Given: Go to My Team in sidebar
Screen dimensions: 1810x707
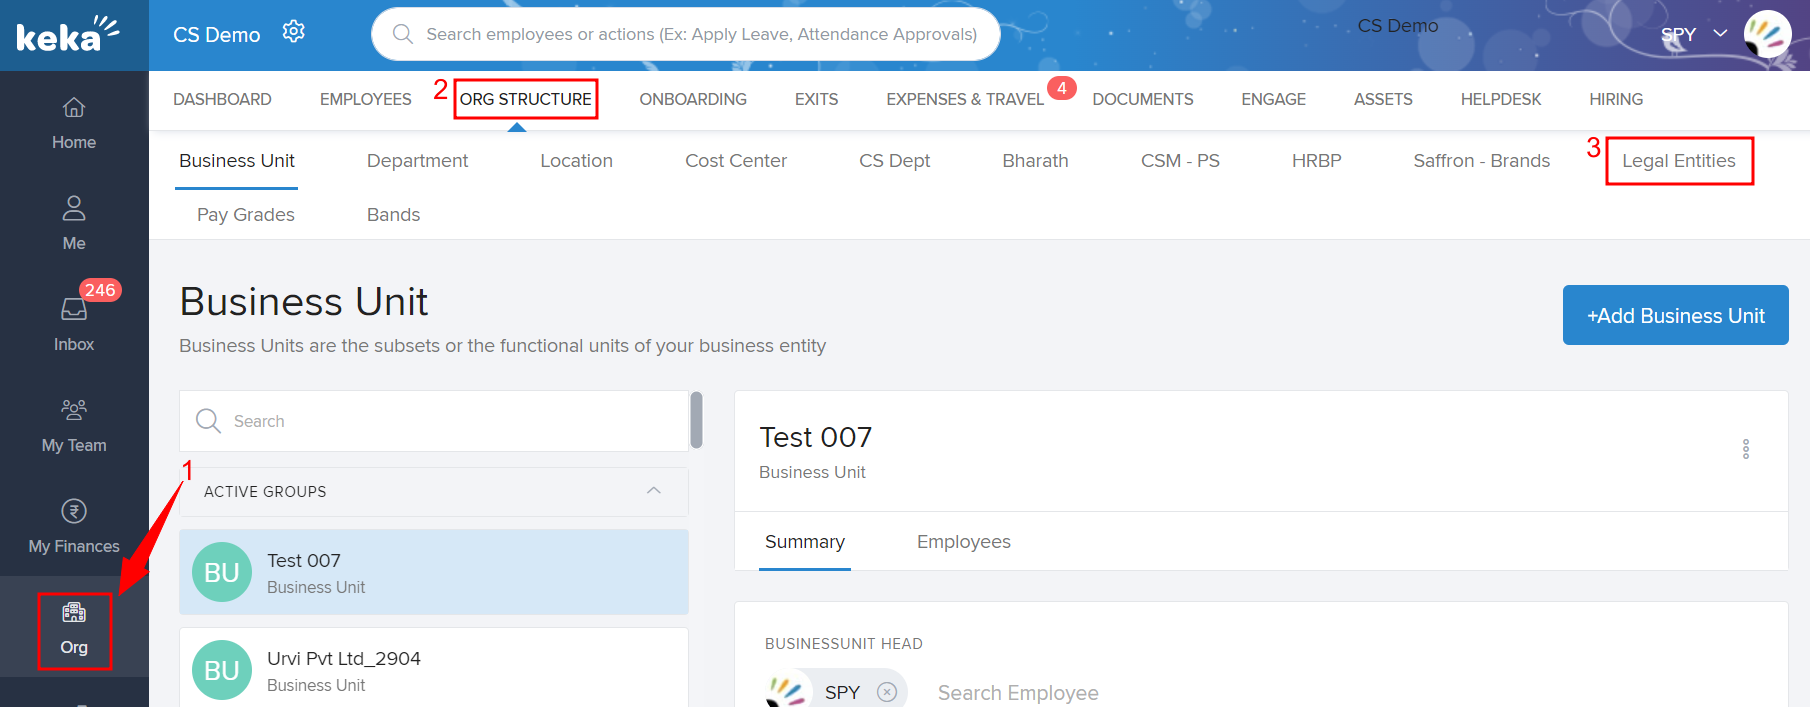Looking at the screenshot, I should tap(74, 411).
